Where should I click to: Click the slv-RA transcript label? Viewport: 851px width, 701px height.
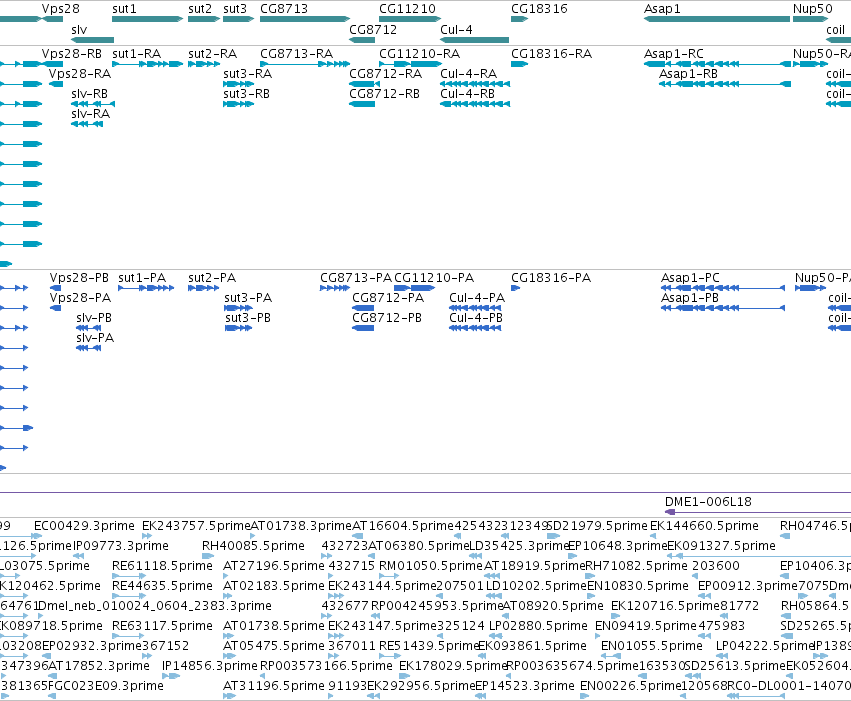tap(90, 114)
